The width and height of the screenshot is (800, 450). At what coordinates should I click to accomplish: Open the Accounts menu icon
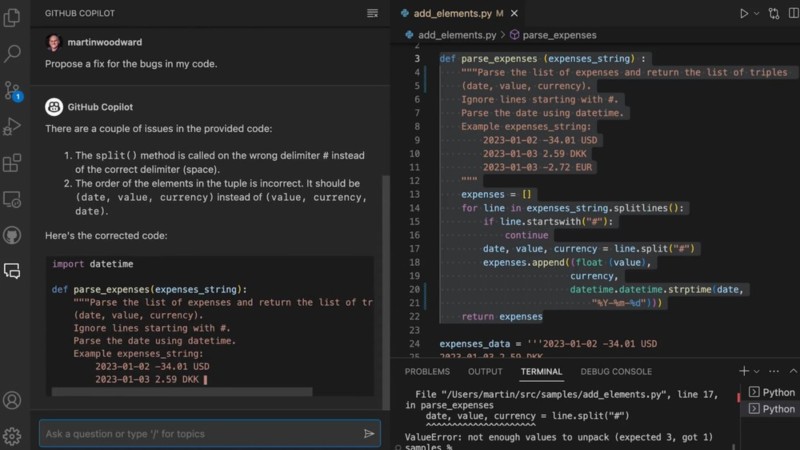[12, 401]
